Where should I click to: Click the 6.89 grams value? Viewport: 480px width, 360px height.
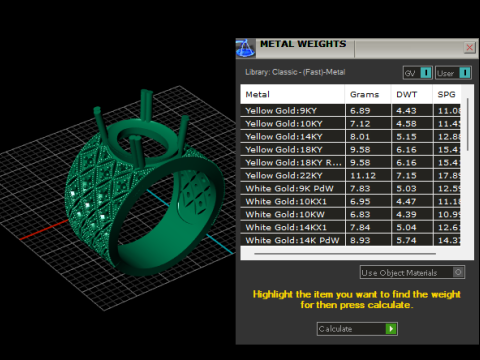(x=360, y=111)
